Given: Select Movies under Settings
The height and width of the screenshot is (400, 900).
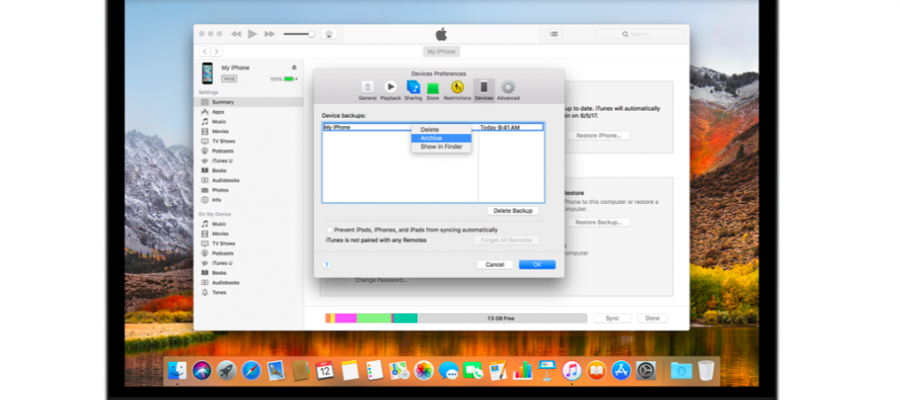Looking at the screenshot, I should (249, 131).
